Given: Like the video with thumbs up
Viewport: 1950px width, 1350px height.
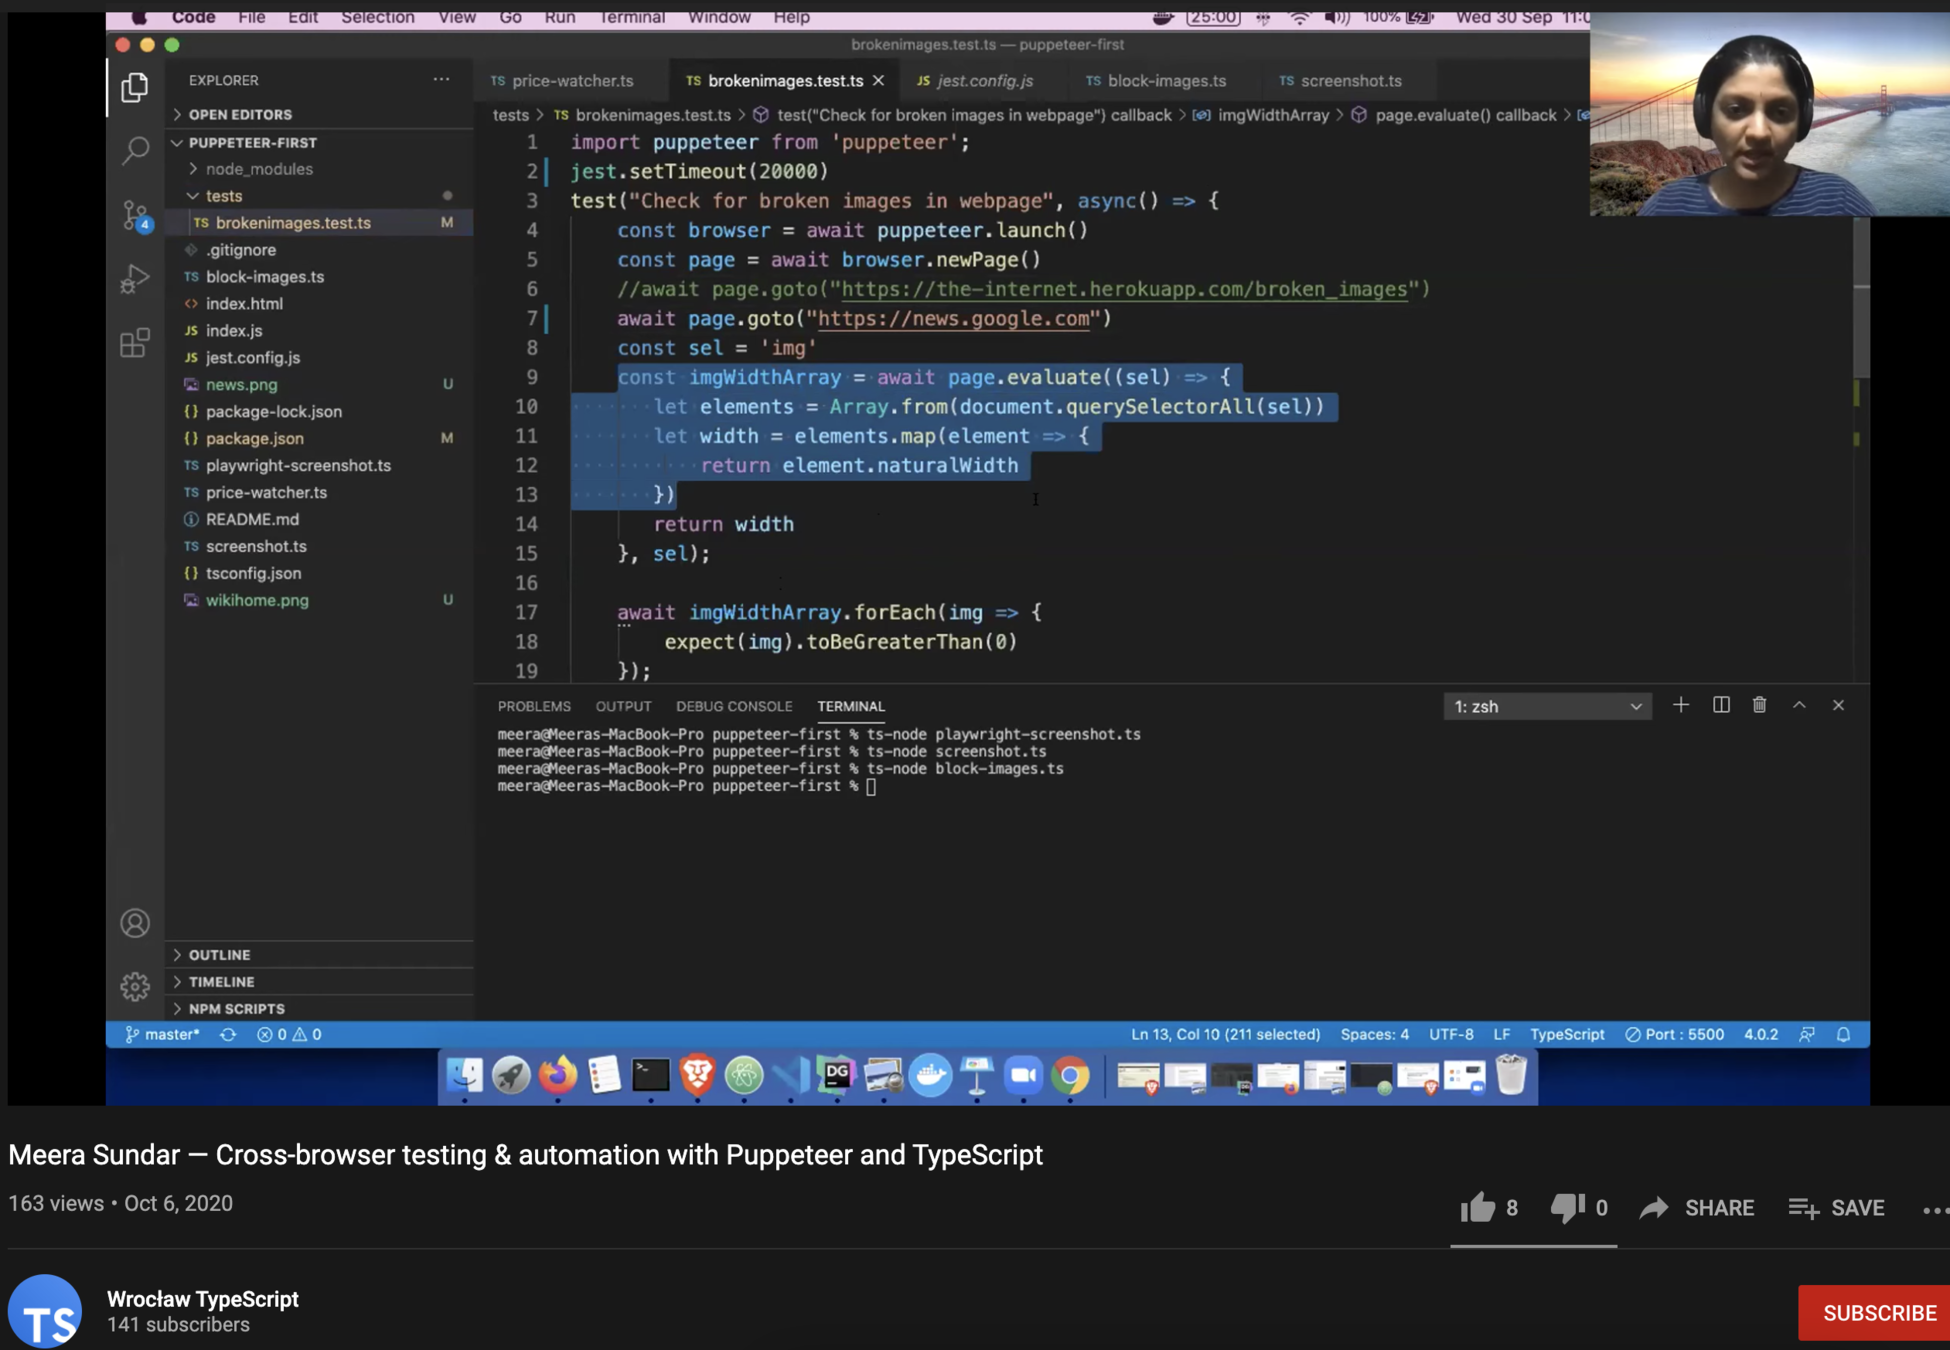Looking at the screenshot, I should [x=1477, y=1208].
